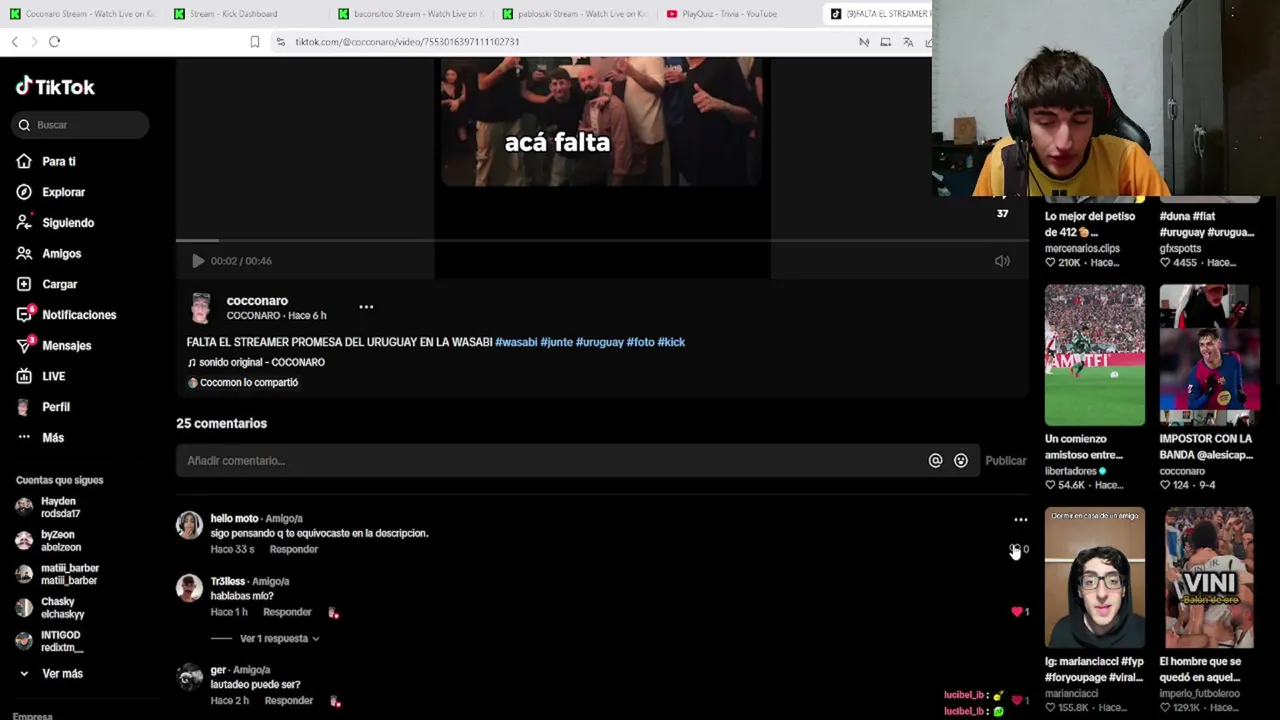Screen dimensions: 1280x720
Task: Open ger commenter avatar
Action: (189, 677)
